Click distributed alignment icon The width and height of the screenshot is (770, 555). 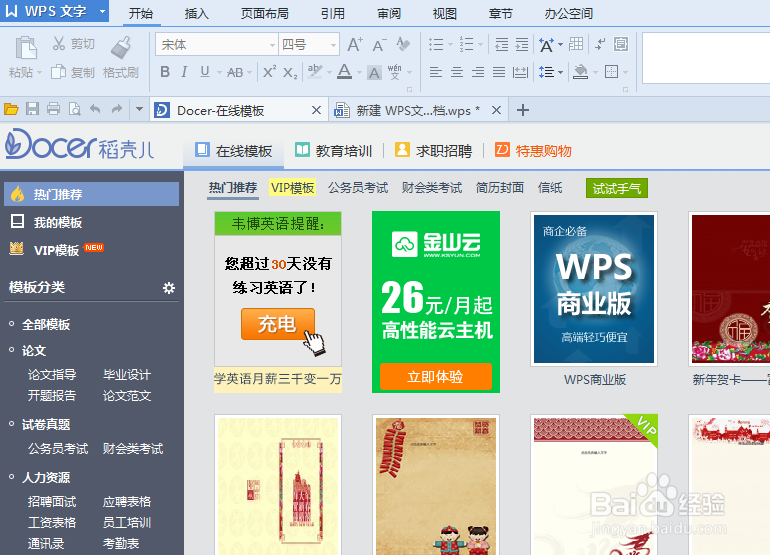click(x=521, y=73)
